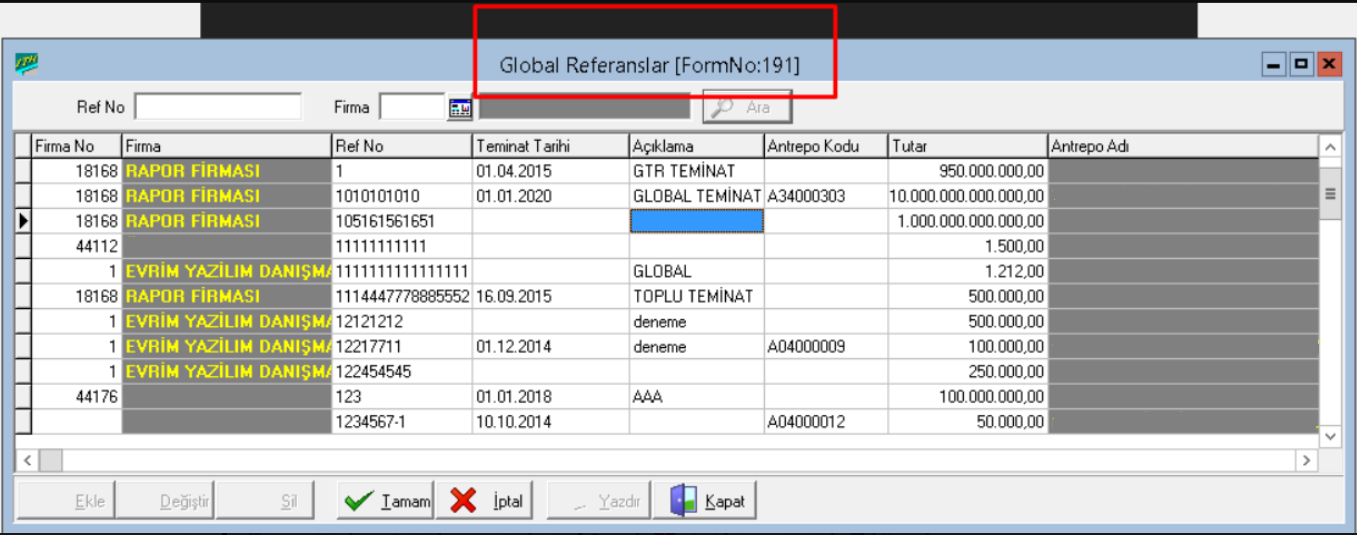Viewport: 1357px width, 535px height.
Task: Click the GLOBAL TEMİNAT description cell
Action: 697,196
